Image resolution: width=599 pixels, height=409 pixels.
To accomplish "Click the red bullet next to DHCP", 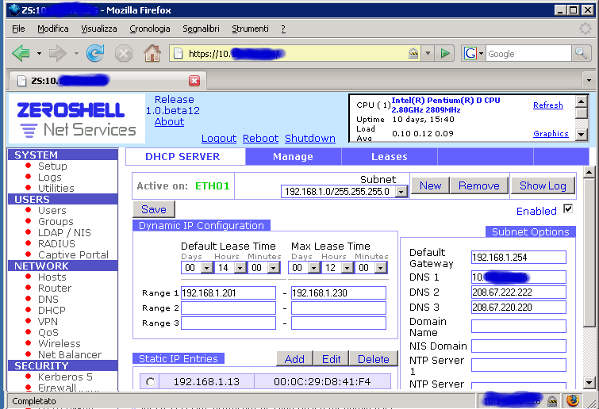I will pyautogui.click(x=28, y=310).
